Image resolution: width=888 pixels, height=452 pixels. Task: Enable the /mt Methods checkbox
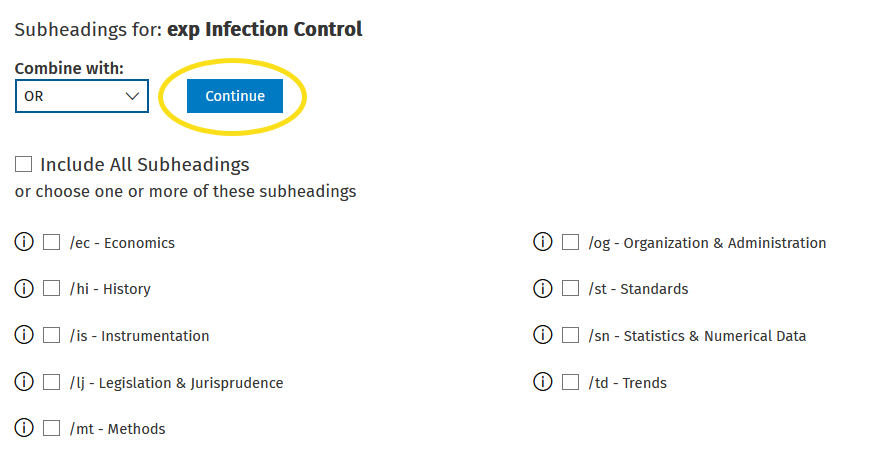click(52, 428)
